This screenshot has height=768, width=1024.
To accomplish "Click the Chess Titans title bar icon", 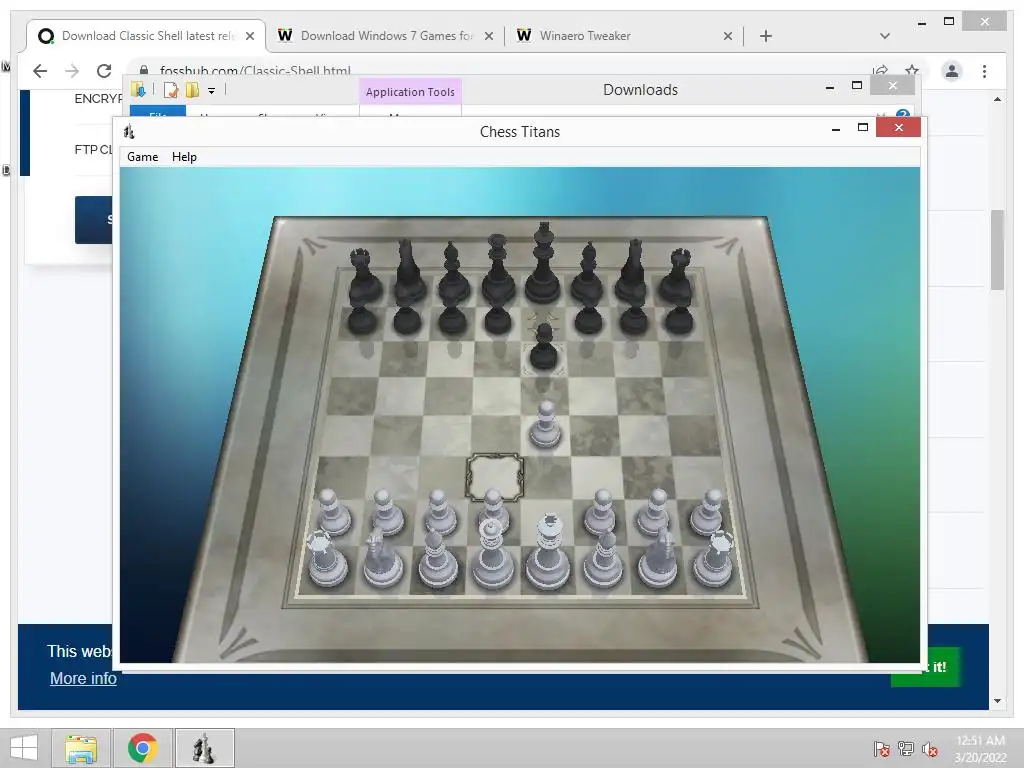I will pos(129,132).
